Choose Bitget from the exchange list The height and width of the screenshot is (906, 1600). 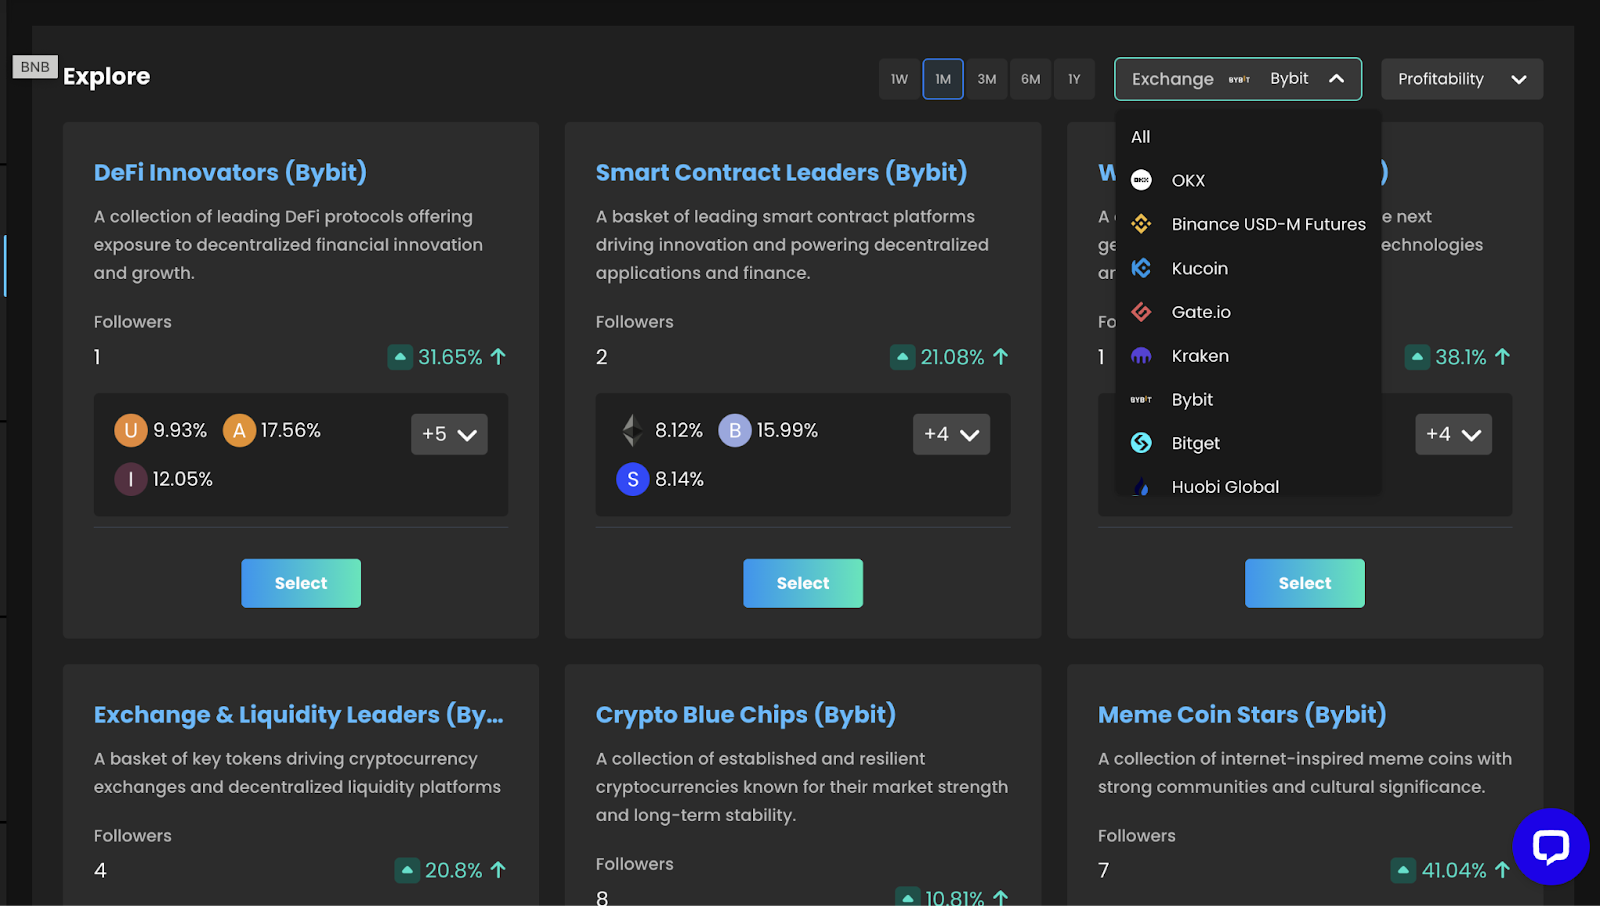[x=1248, y=443]
